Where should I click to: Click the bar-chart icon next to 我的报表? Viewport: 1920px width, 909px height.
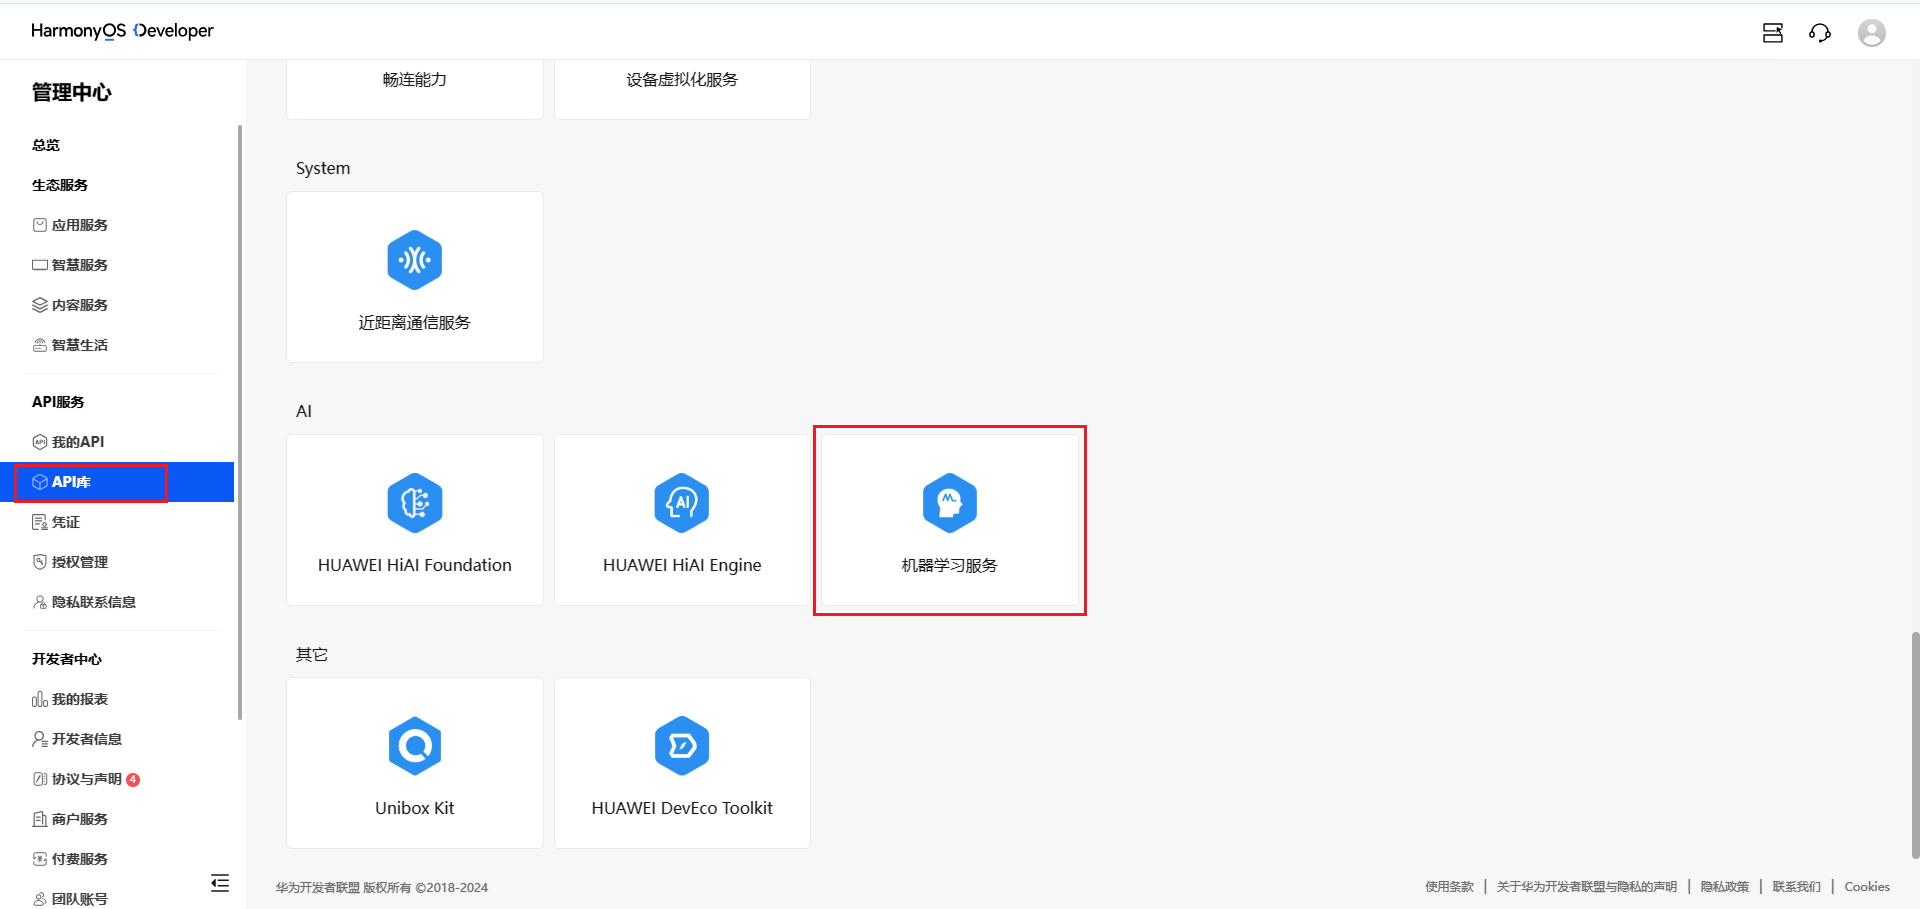[x=39, y=698]
